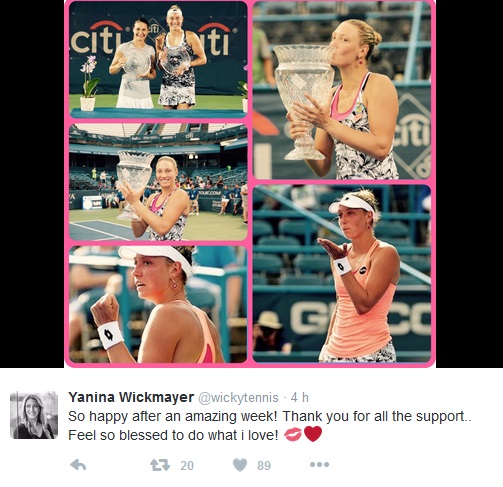Open photo of player kissing crystal trophy
Screen dimensions: 503x487
342,91
